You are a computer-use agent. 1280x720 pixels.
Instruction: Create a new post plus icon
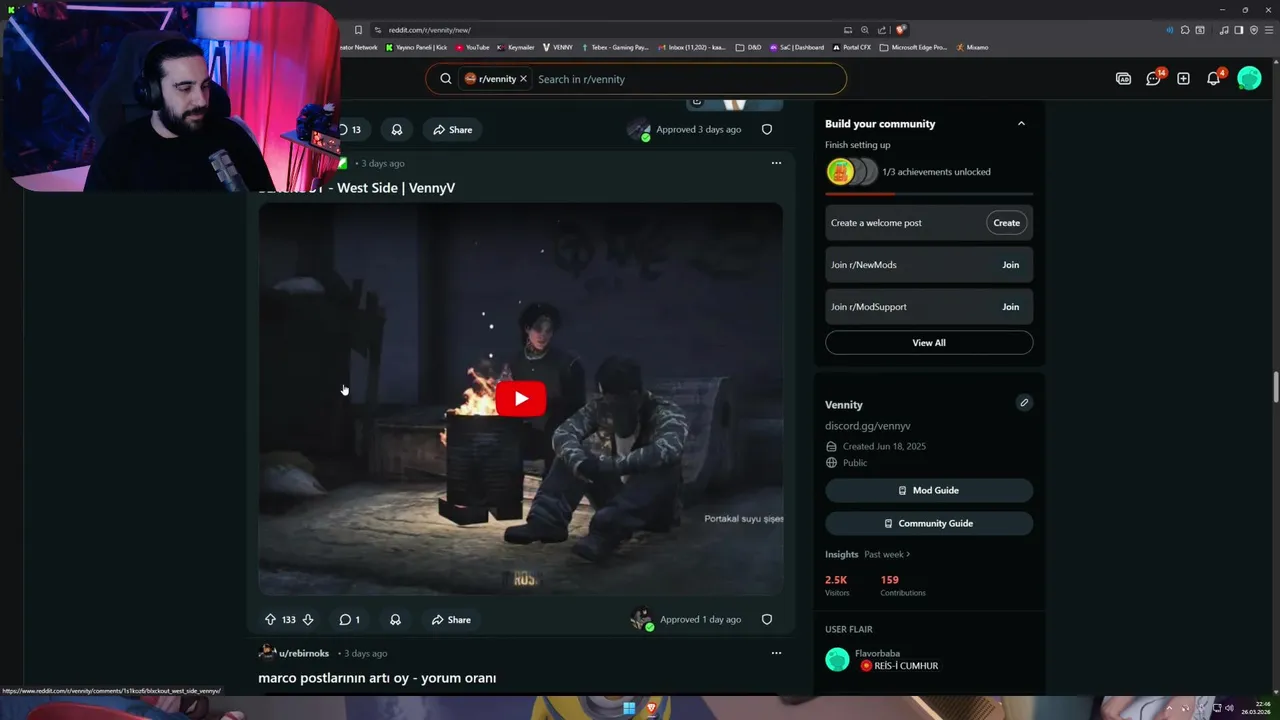(1183, 78)
